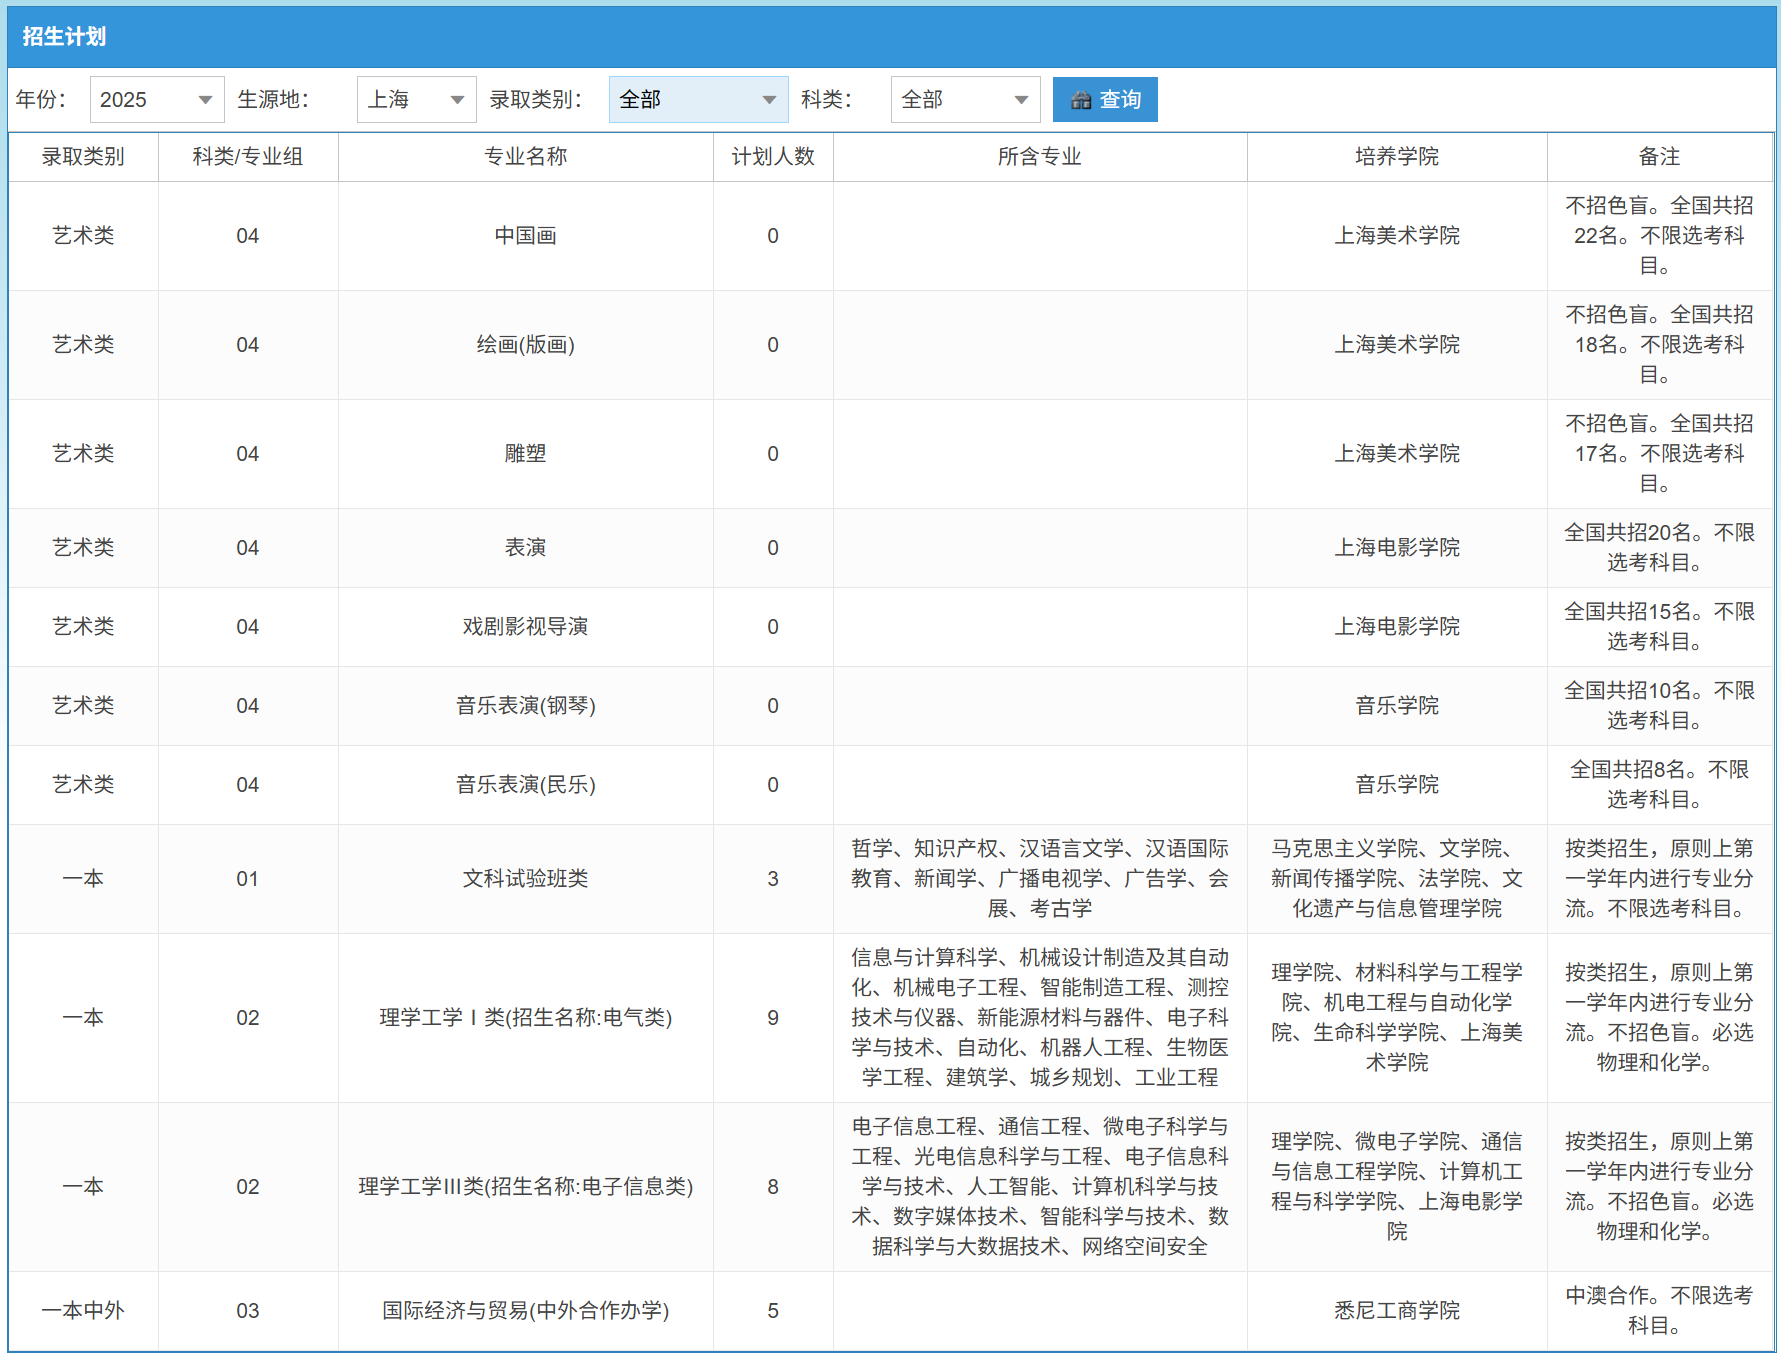Click the 文科试验班类 major name
Viewport: 1781px width, 1353px height.
[525, 879]
